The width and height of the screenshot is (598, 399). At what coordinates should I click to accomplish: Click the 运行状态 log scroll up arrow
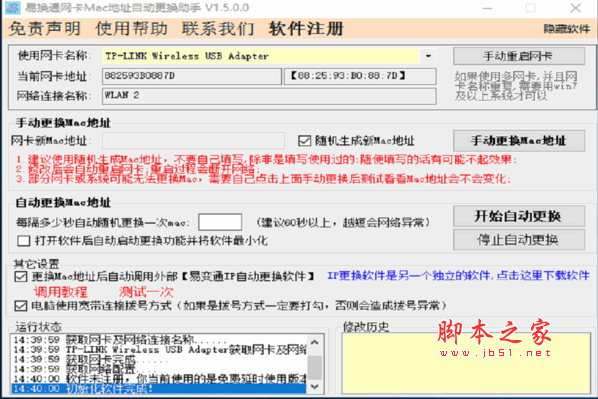click(x=315, y=342)
